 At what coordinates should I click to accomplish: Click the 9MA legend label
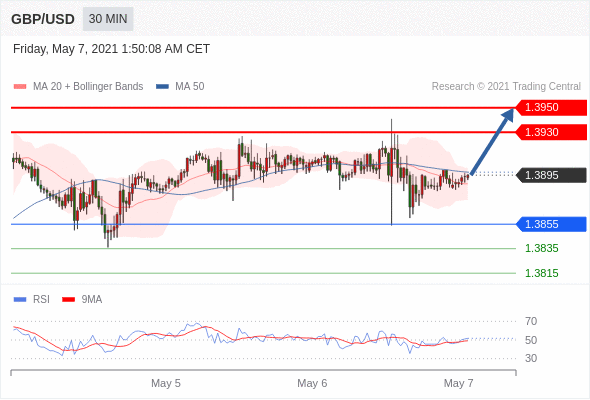(92, 300)
